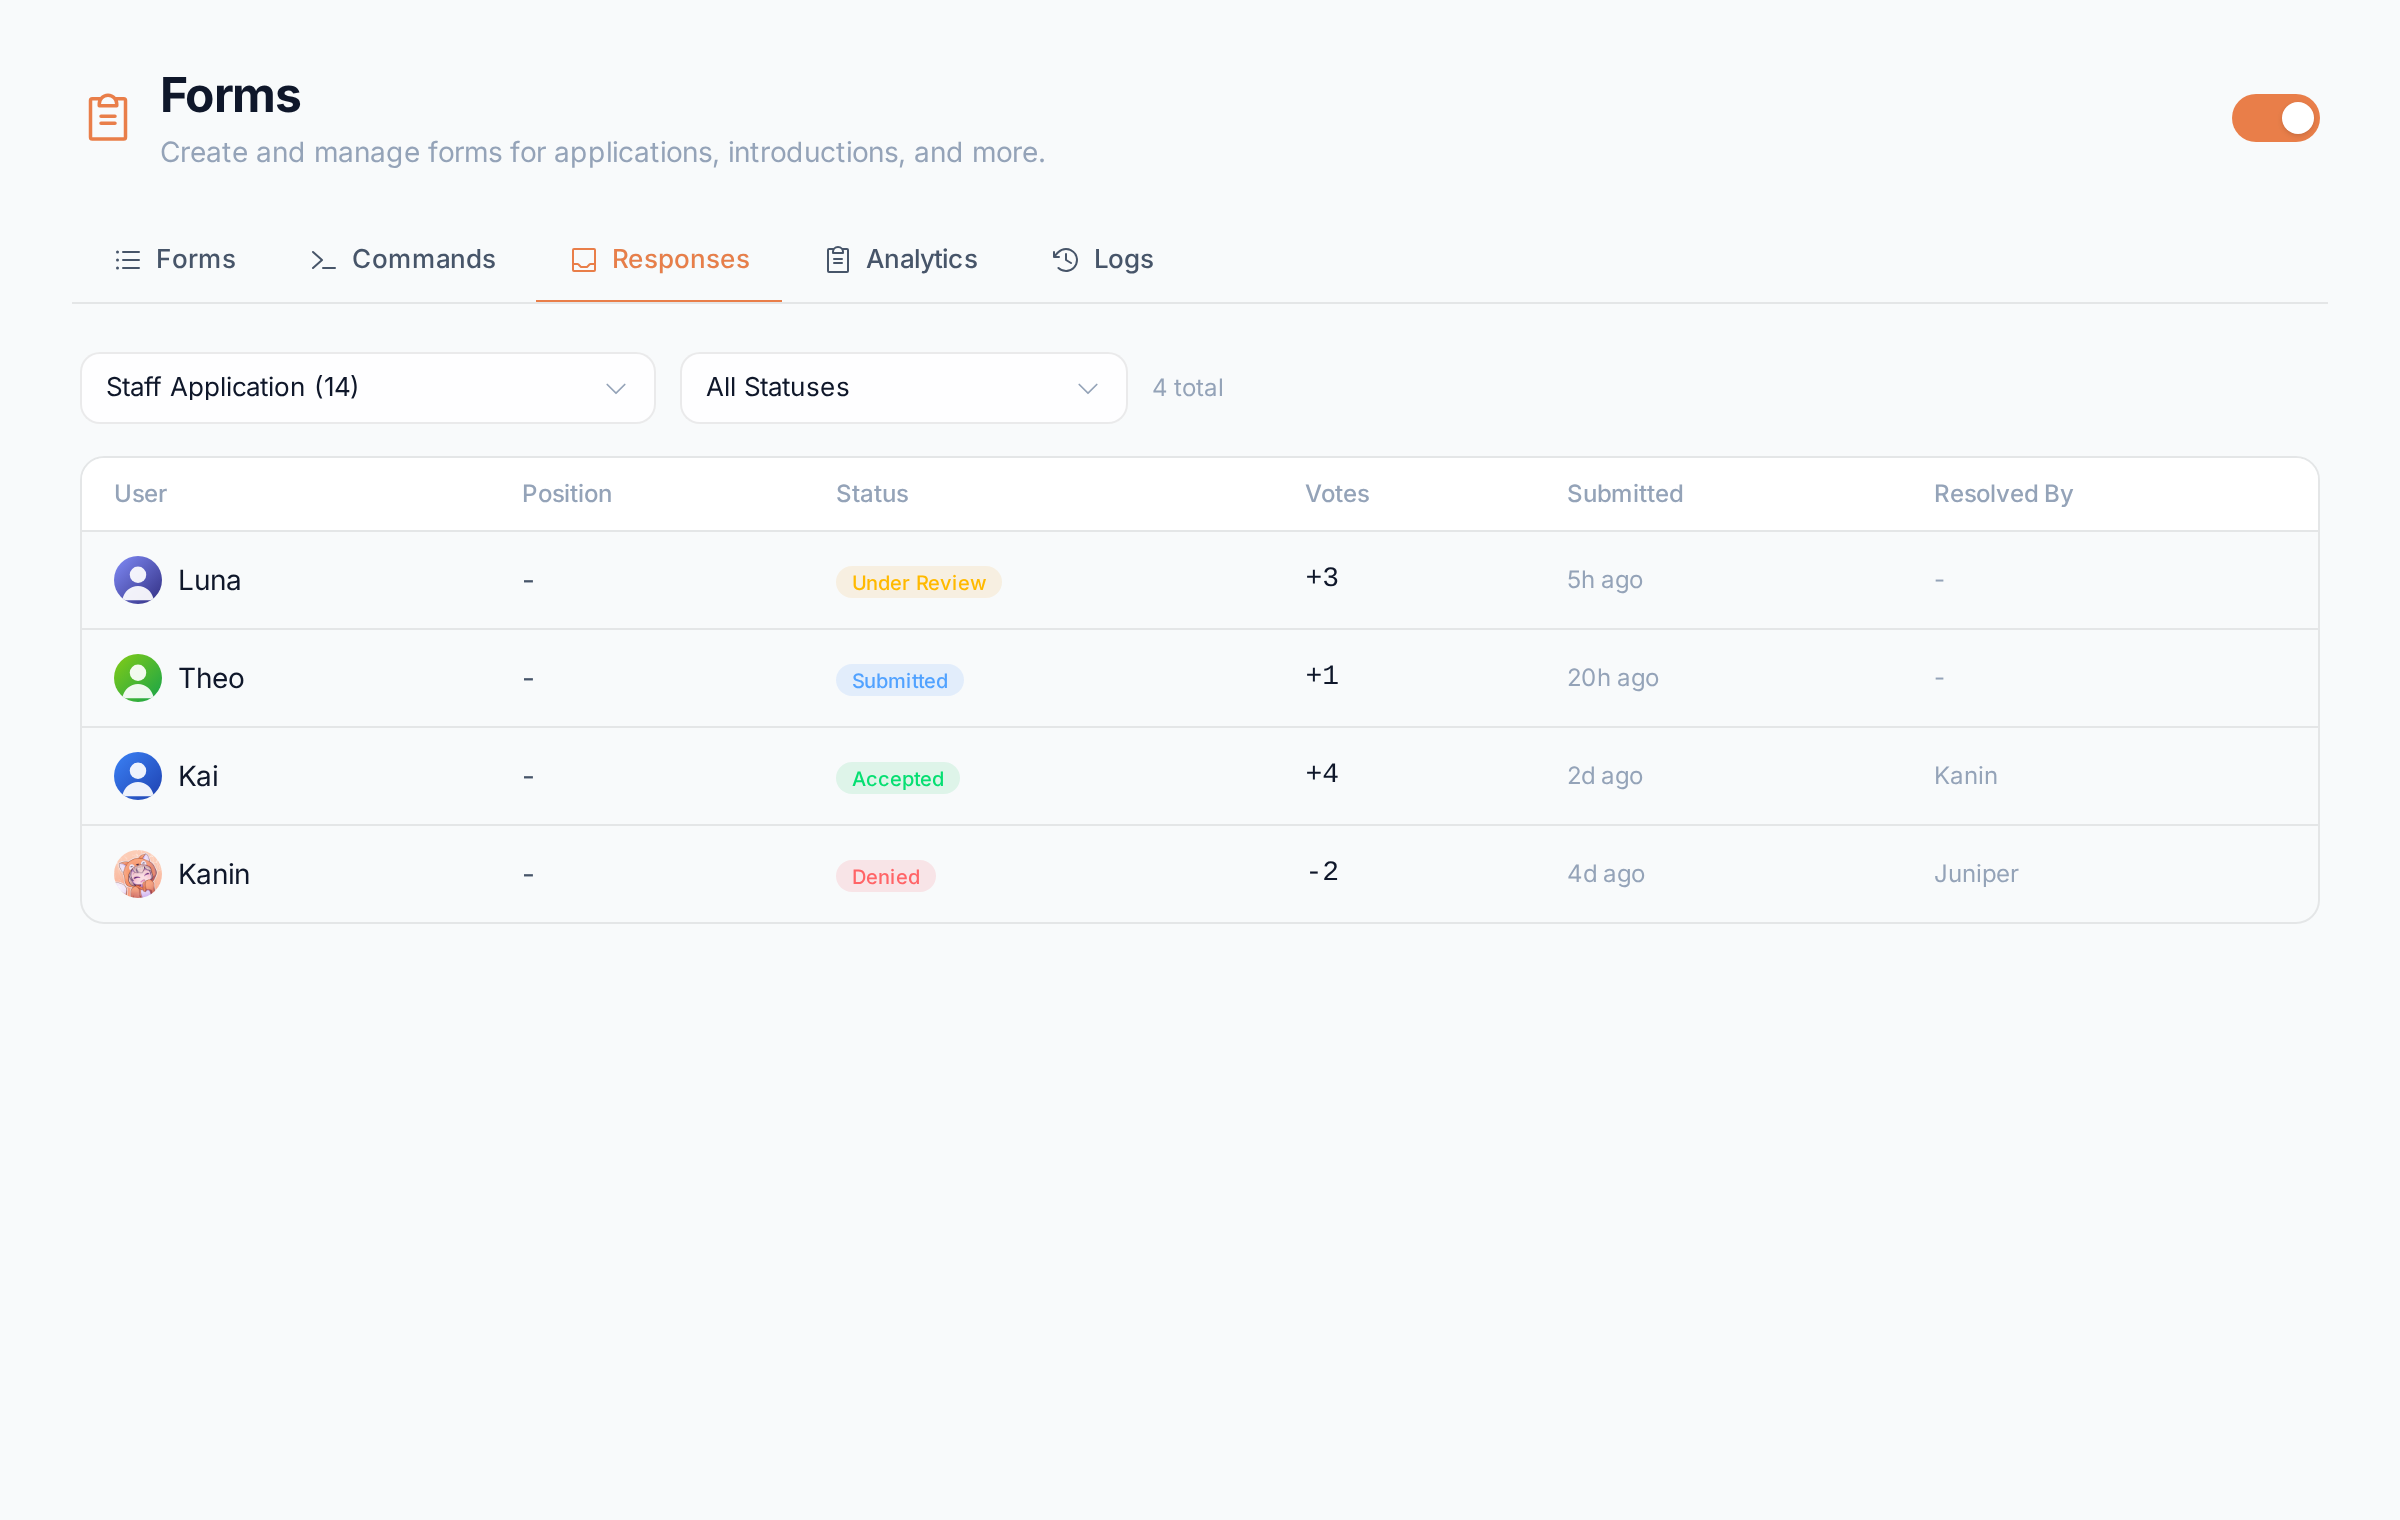The width and height of the screenshot is (2400, 1520).
Task: Click the +4 votes value
Action: (1322, 773)
